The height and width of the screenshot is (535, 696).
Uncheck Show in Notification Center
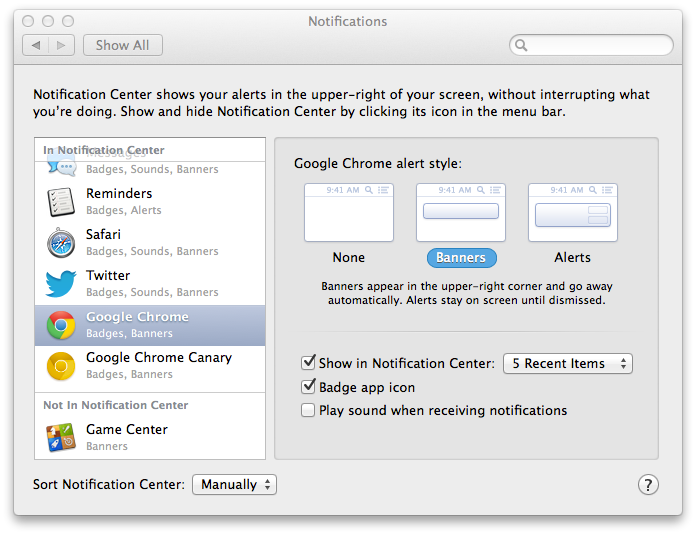[x=308, y=362]
